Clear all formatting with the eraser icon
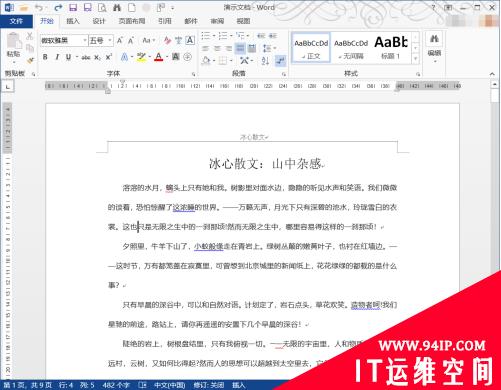The image size is (501, 390). 167,41
